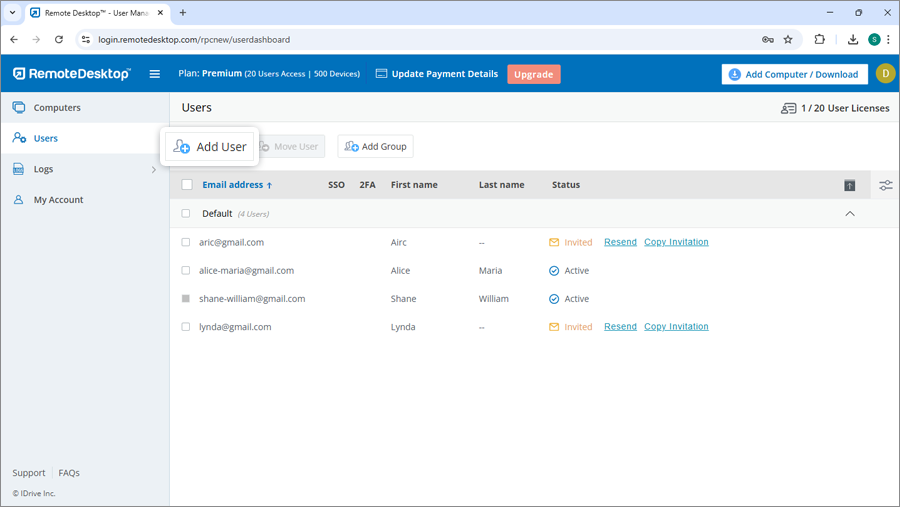
Task: Click Active check icon for Shane
Action: (554, 299)
